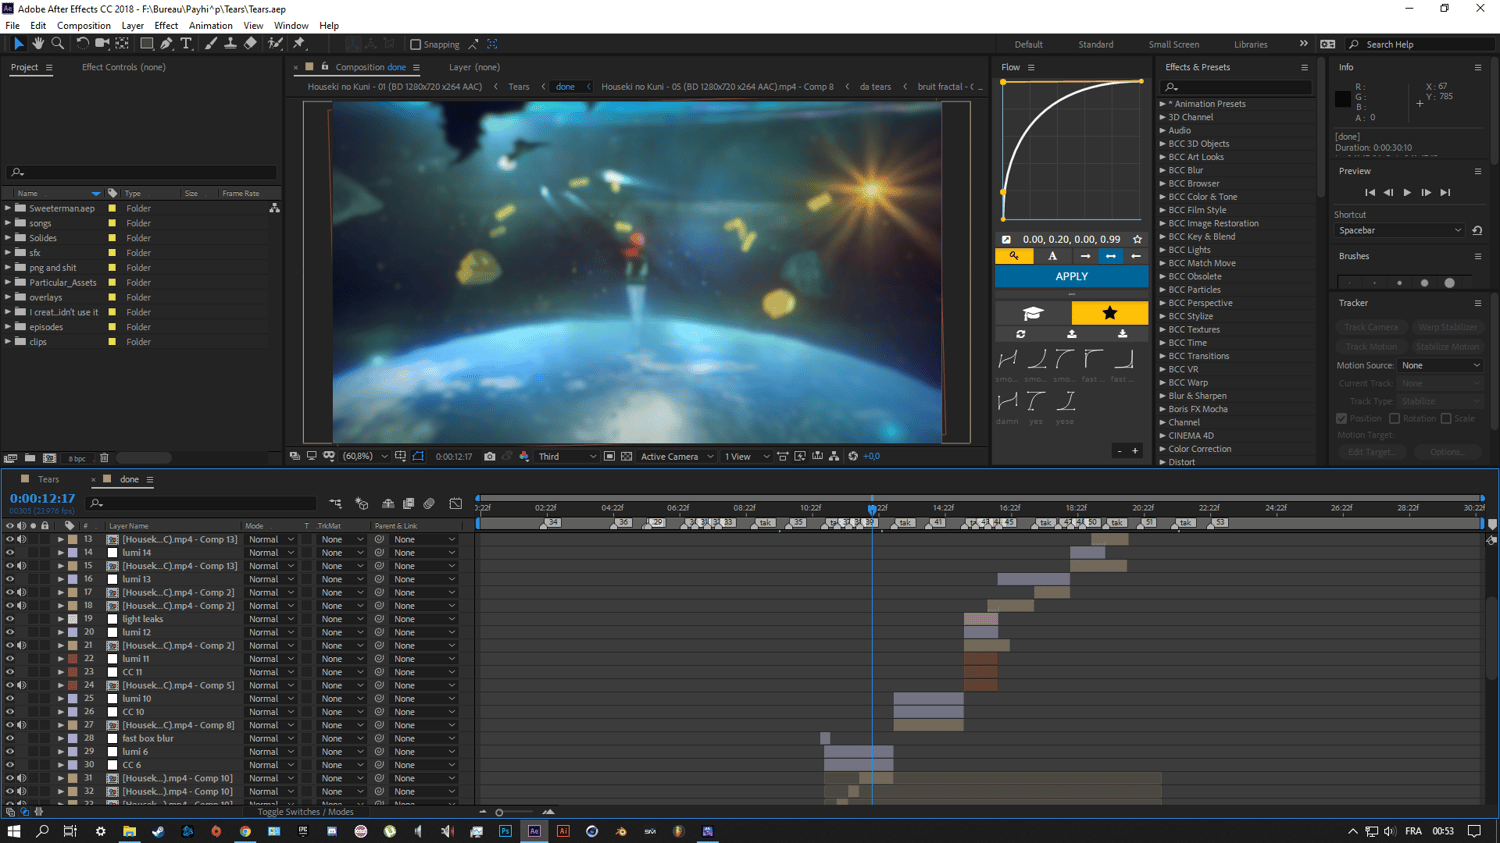Screen dimensions: 1500x843
Task: Toggle visibility of fast box blur layer
Action: click(10, 738)
